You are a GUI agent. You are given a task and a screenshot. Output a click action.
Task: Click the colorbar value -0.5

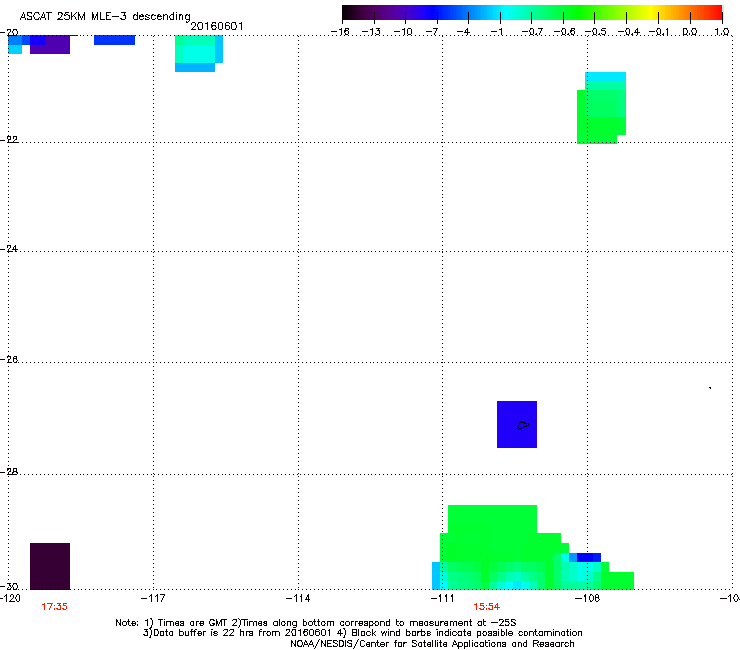(596, 32)
